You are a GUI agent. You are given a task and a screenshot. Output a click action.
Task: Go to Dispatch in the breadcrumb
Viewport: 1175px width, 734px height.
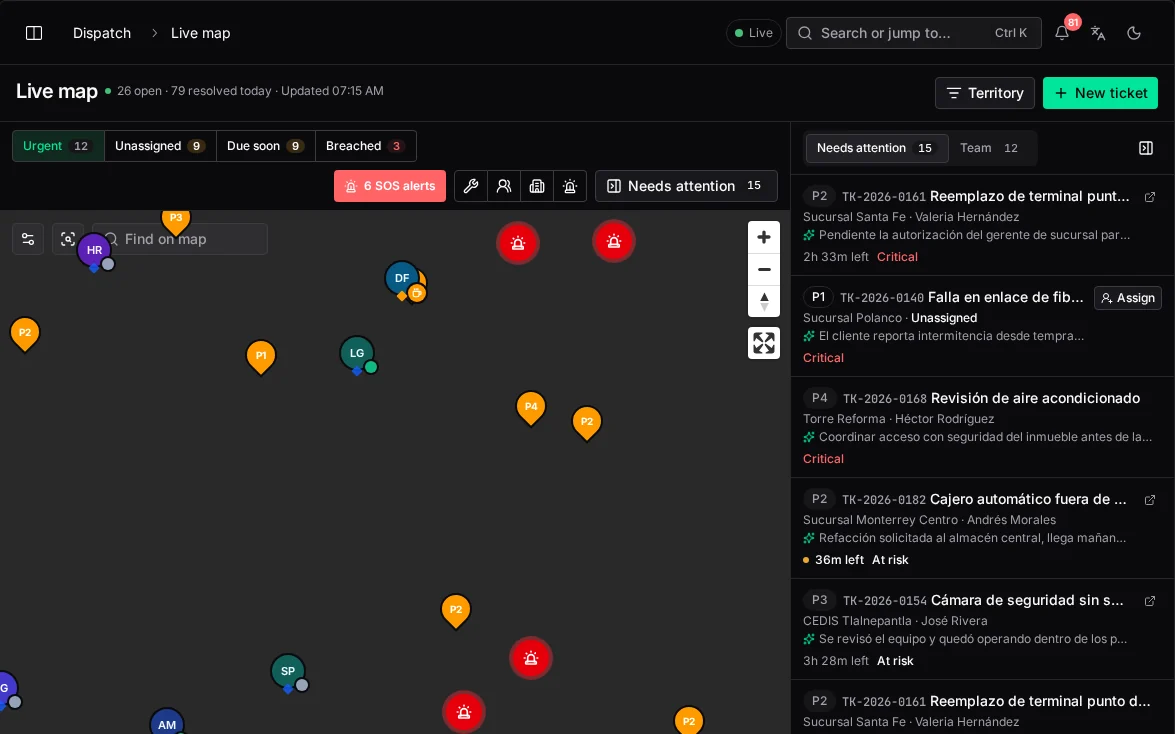pyautogui.click(x=102, y=33)
